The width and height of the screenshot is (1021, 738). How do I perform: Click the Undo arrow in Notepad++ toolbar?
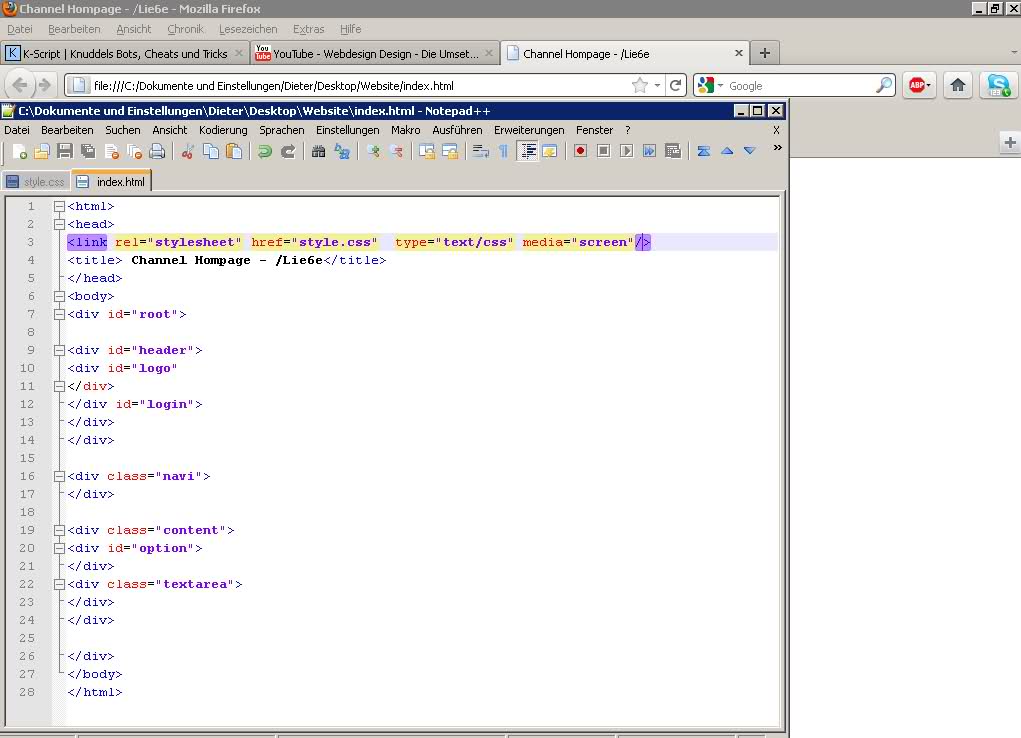point(264,151)
